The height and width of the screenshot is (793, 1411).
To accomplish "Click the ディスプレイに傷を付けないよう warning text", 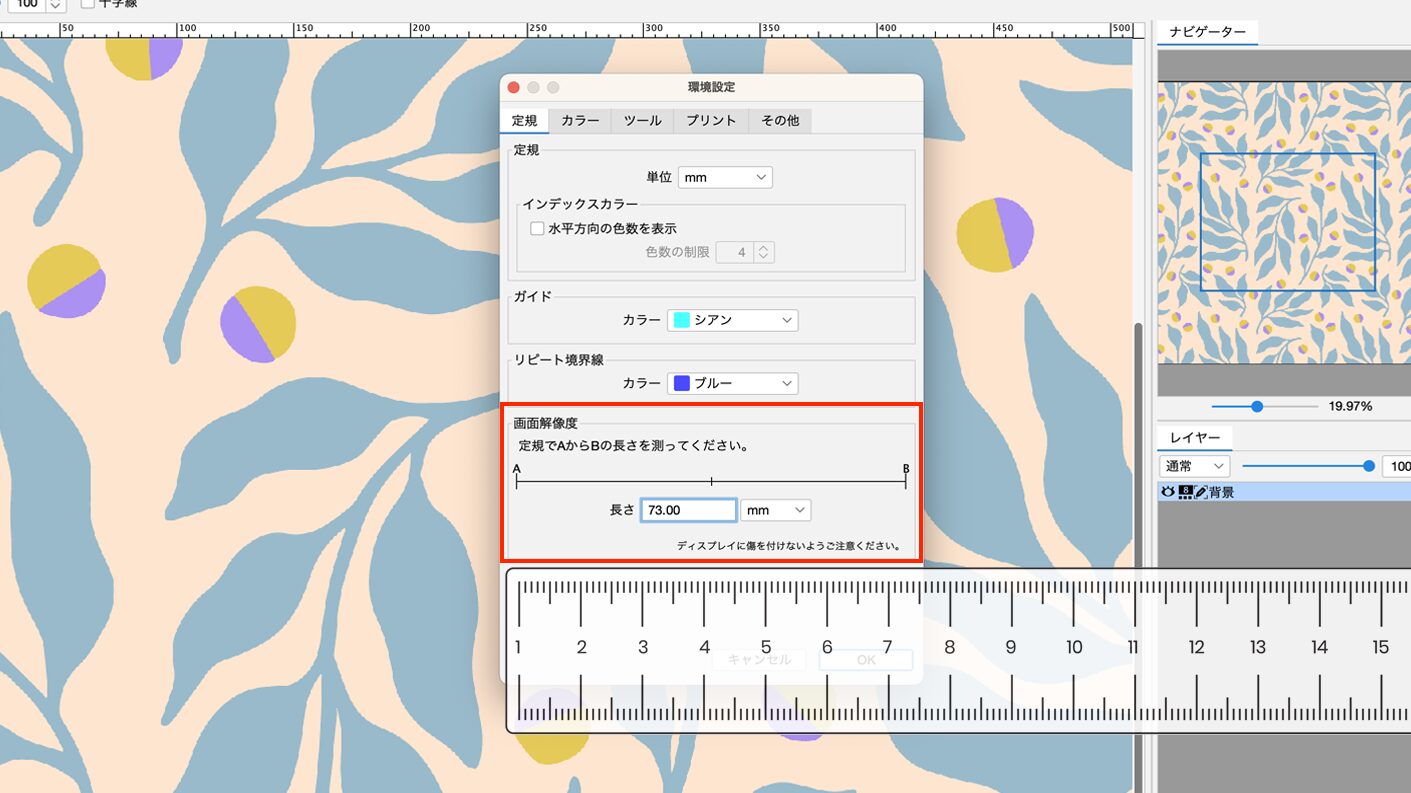I will point(789,546).
